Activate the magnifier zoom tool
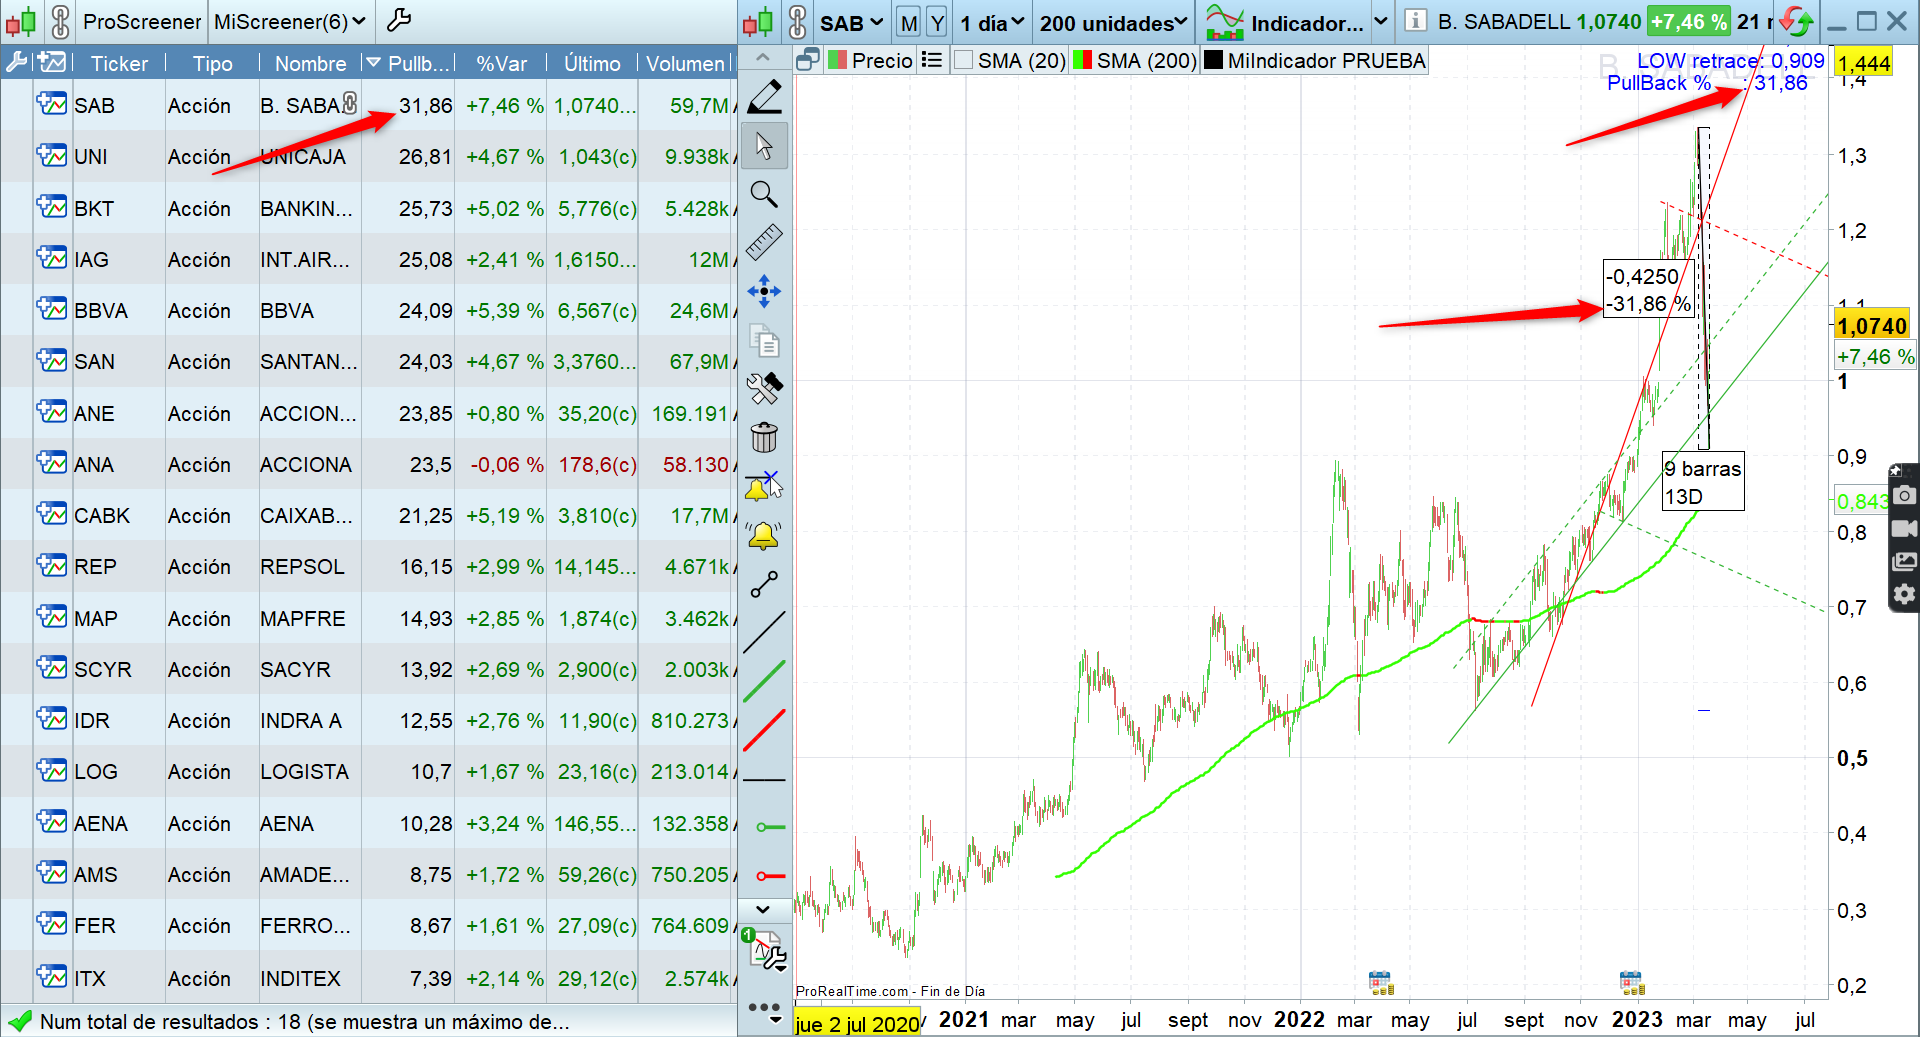1920x1037 pixels. click(765, 194)
